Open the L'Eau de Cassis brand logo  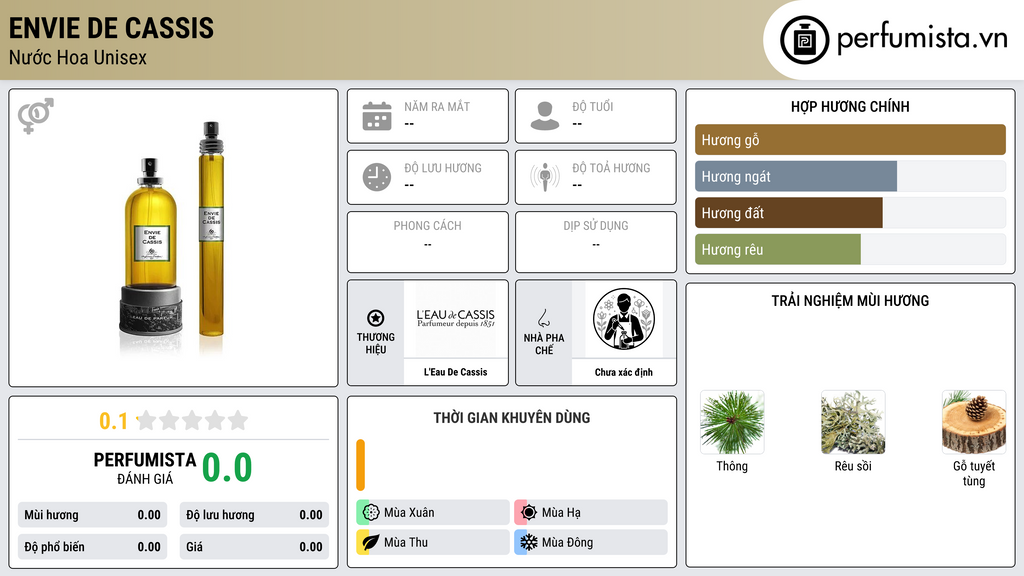(x=455, y=319)
